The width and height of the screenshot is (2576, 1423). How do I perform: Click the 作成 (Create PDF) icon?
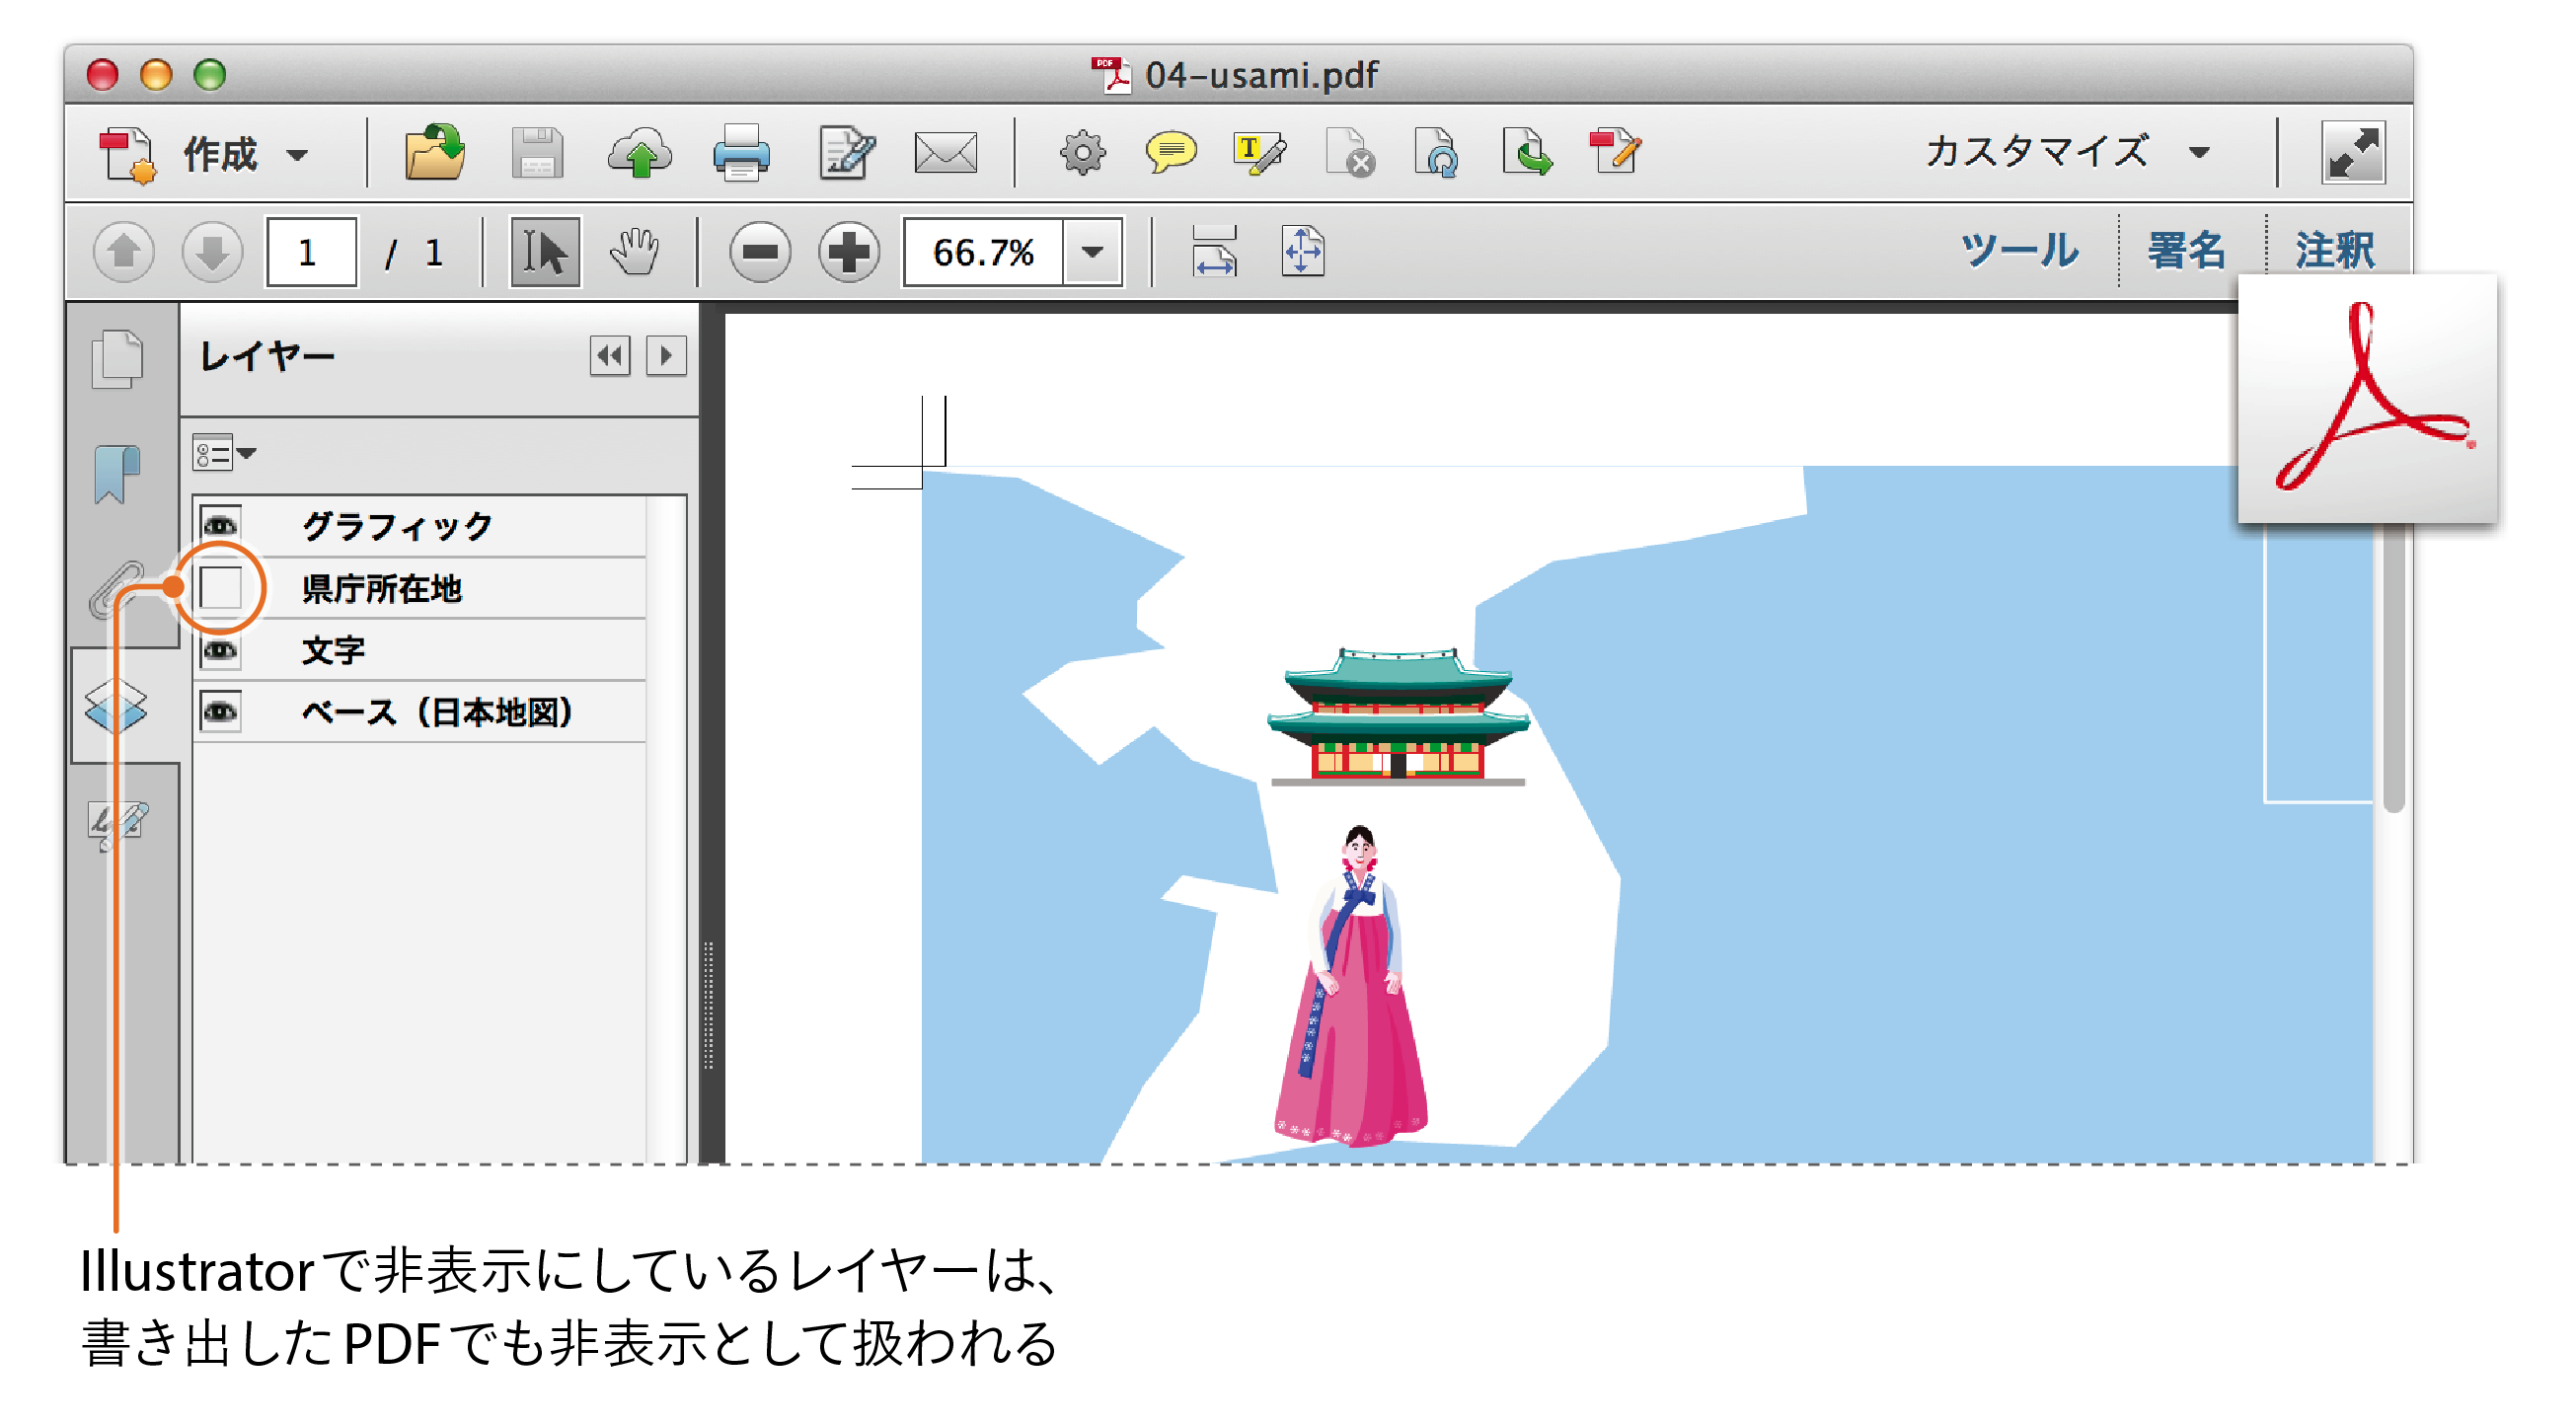pos(128,154)
